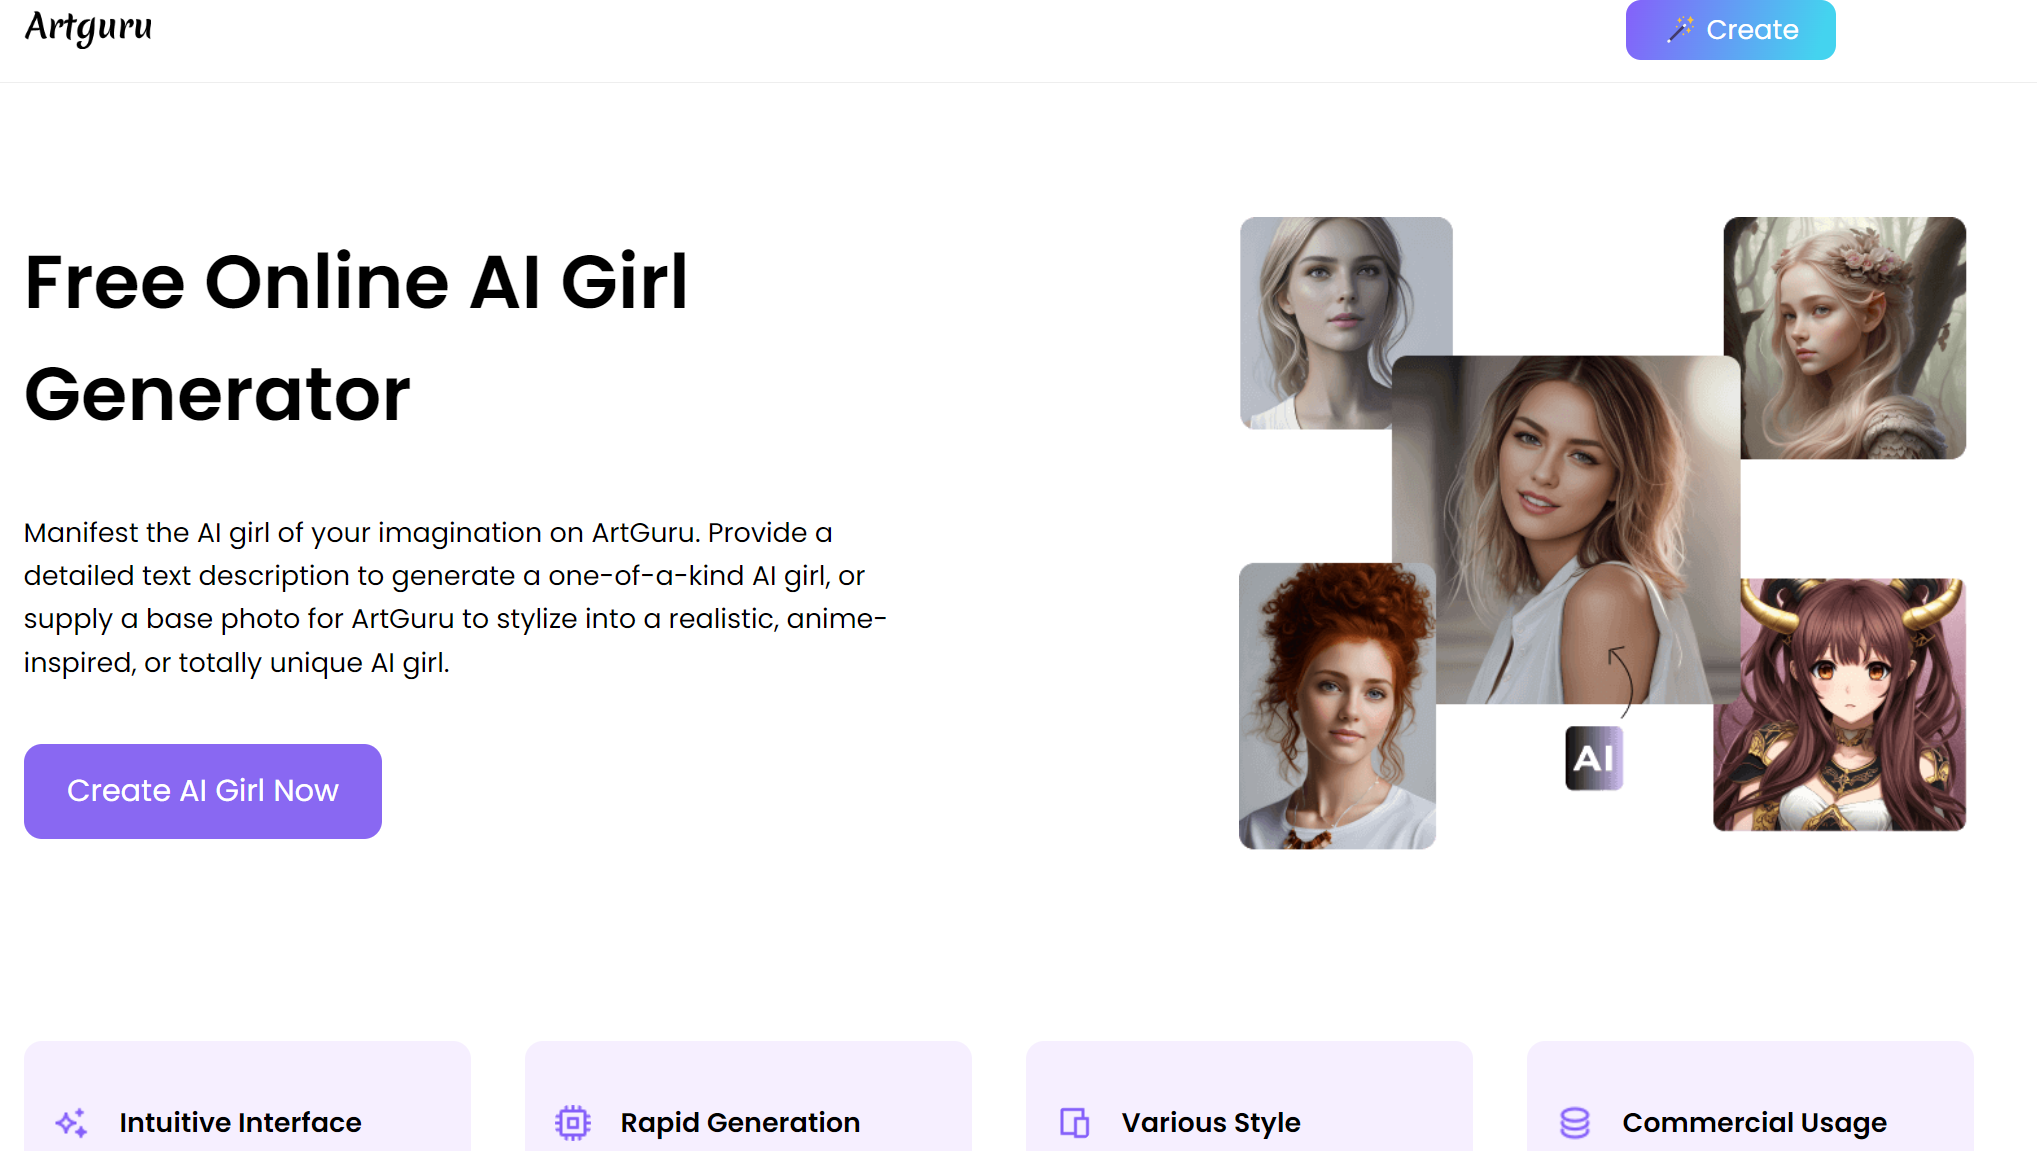The width and height of the screenshot is (2037, 1151).
Task: Click the magic wand icon beside Create
Action: coord(1680,29)
